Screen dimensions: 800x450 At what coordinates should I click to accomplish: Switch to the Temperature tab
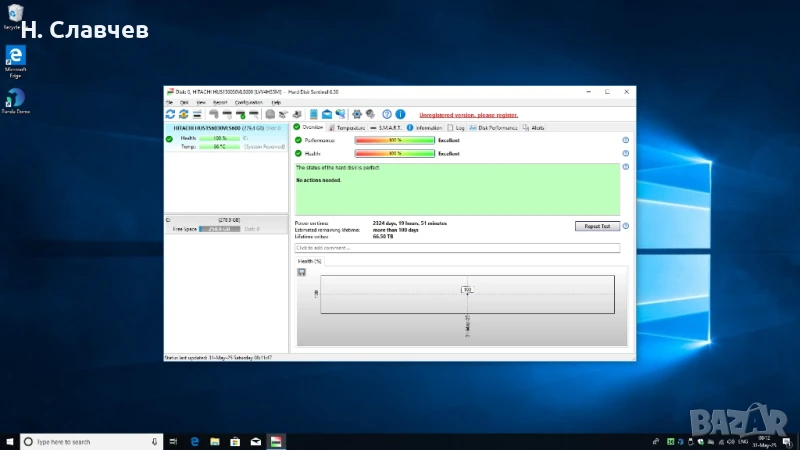[x=349, y=128]
